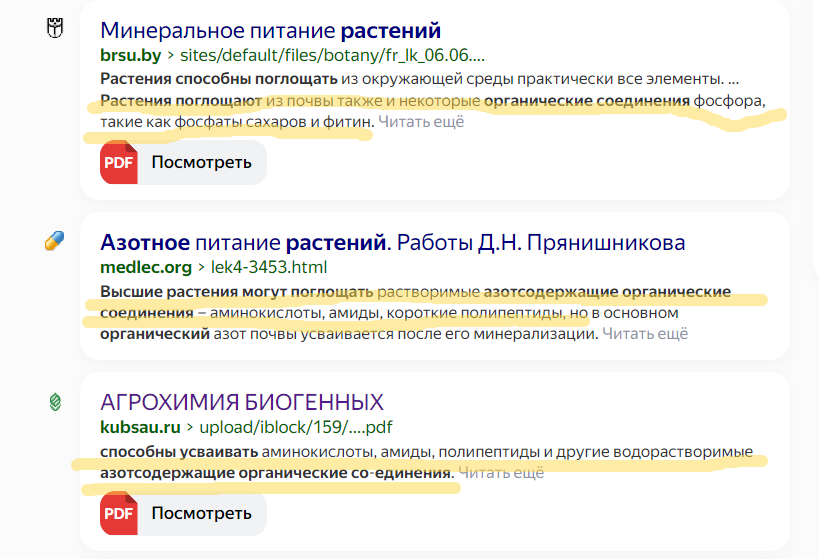The image size is (819, 559).
Task: Click the snippet text 'способны усваивать'
Action: (x=179, y=451)
